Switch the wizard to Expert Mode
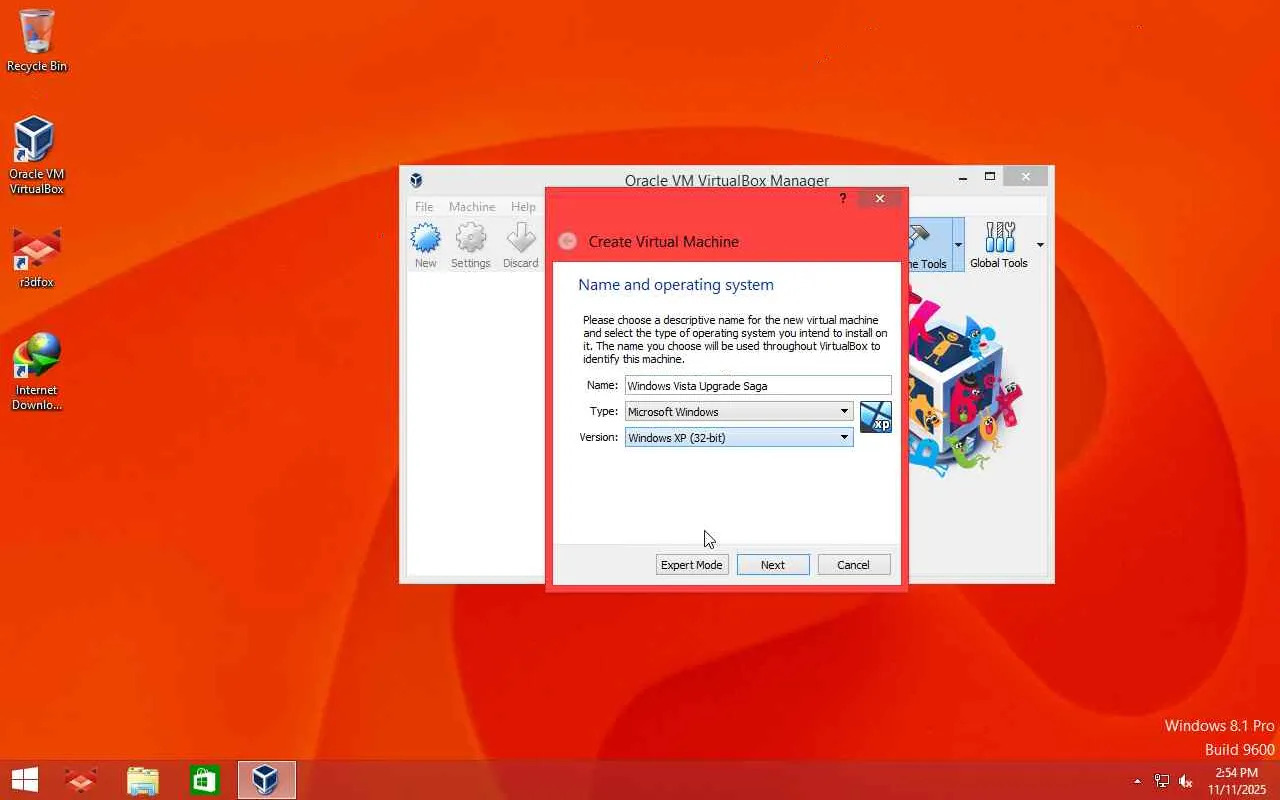The height and width of the screenshot is (800, 1280). pos(691,565)
